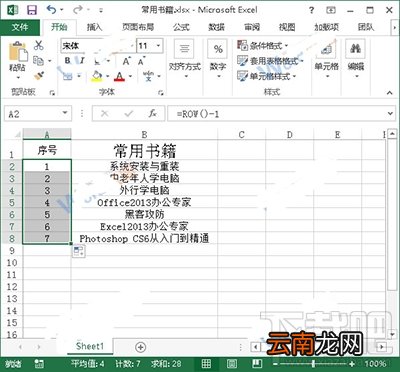Select cell containing 黑客攻防
Screen dimensions: 400x372
(144, 214)
